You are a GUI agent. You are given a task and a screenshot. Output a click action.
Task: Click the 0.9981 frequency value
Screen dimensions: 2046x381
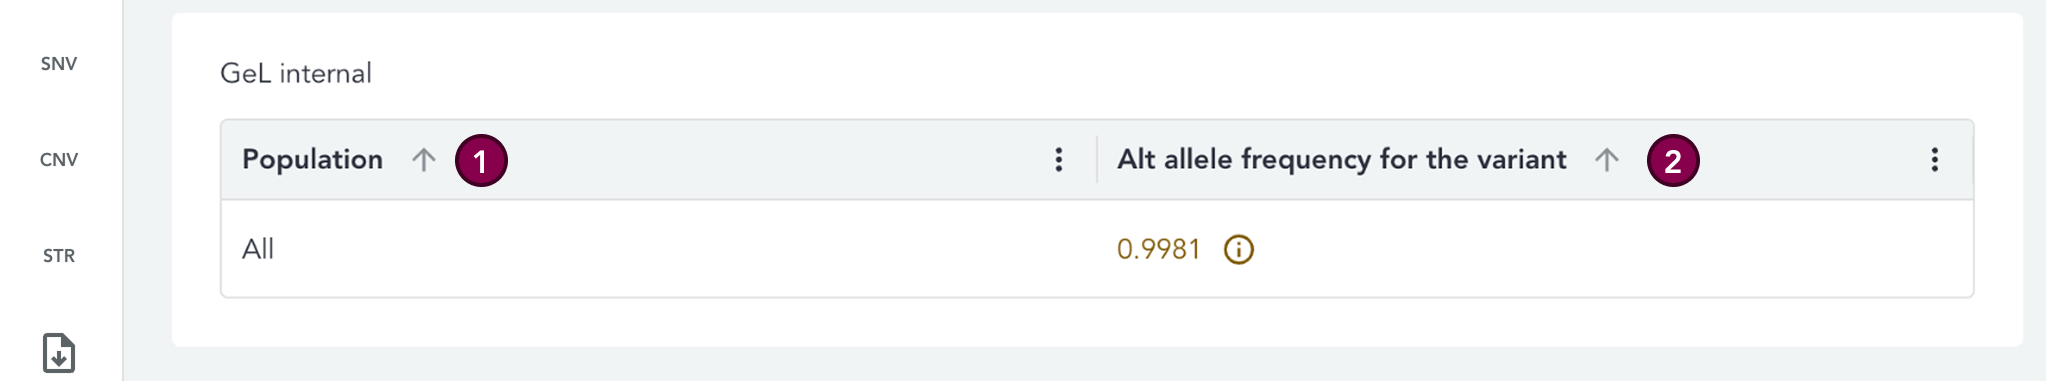click(x=1158, y=249)
